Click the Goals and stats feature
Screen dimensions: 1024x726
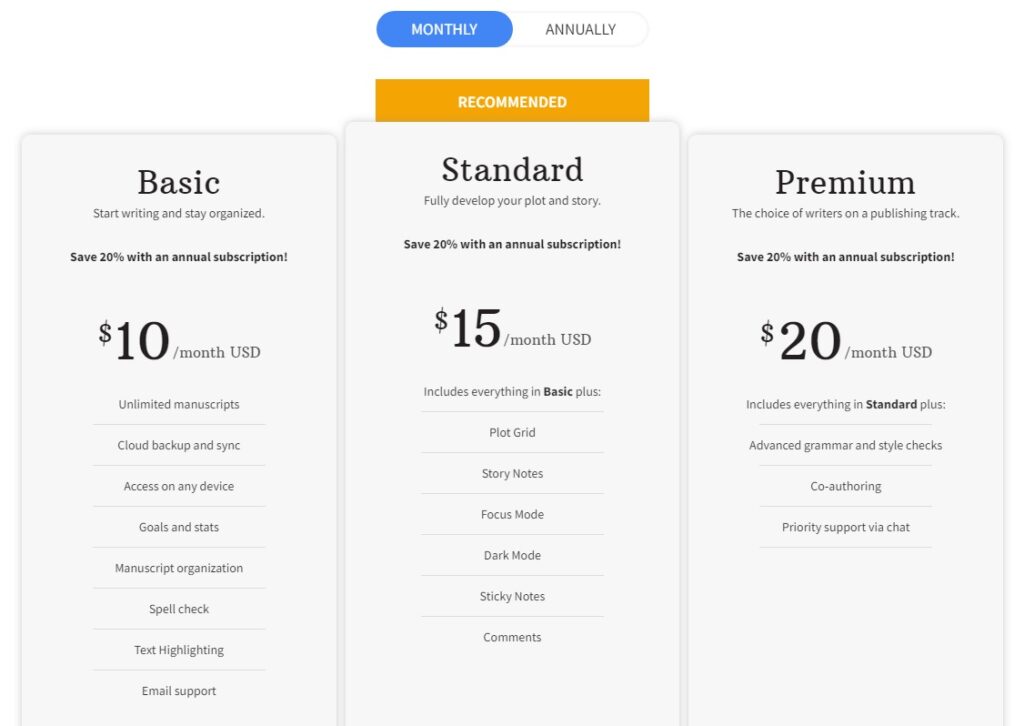(179, 527)
